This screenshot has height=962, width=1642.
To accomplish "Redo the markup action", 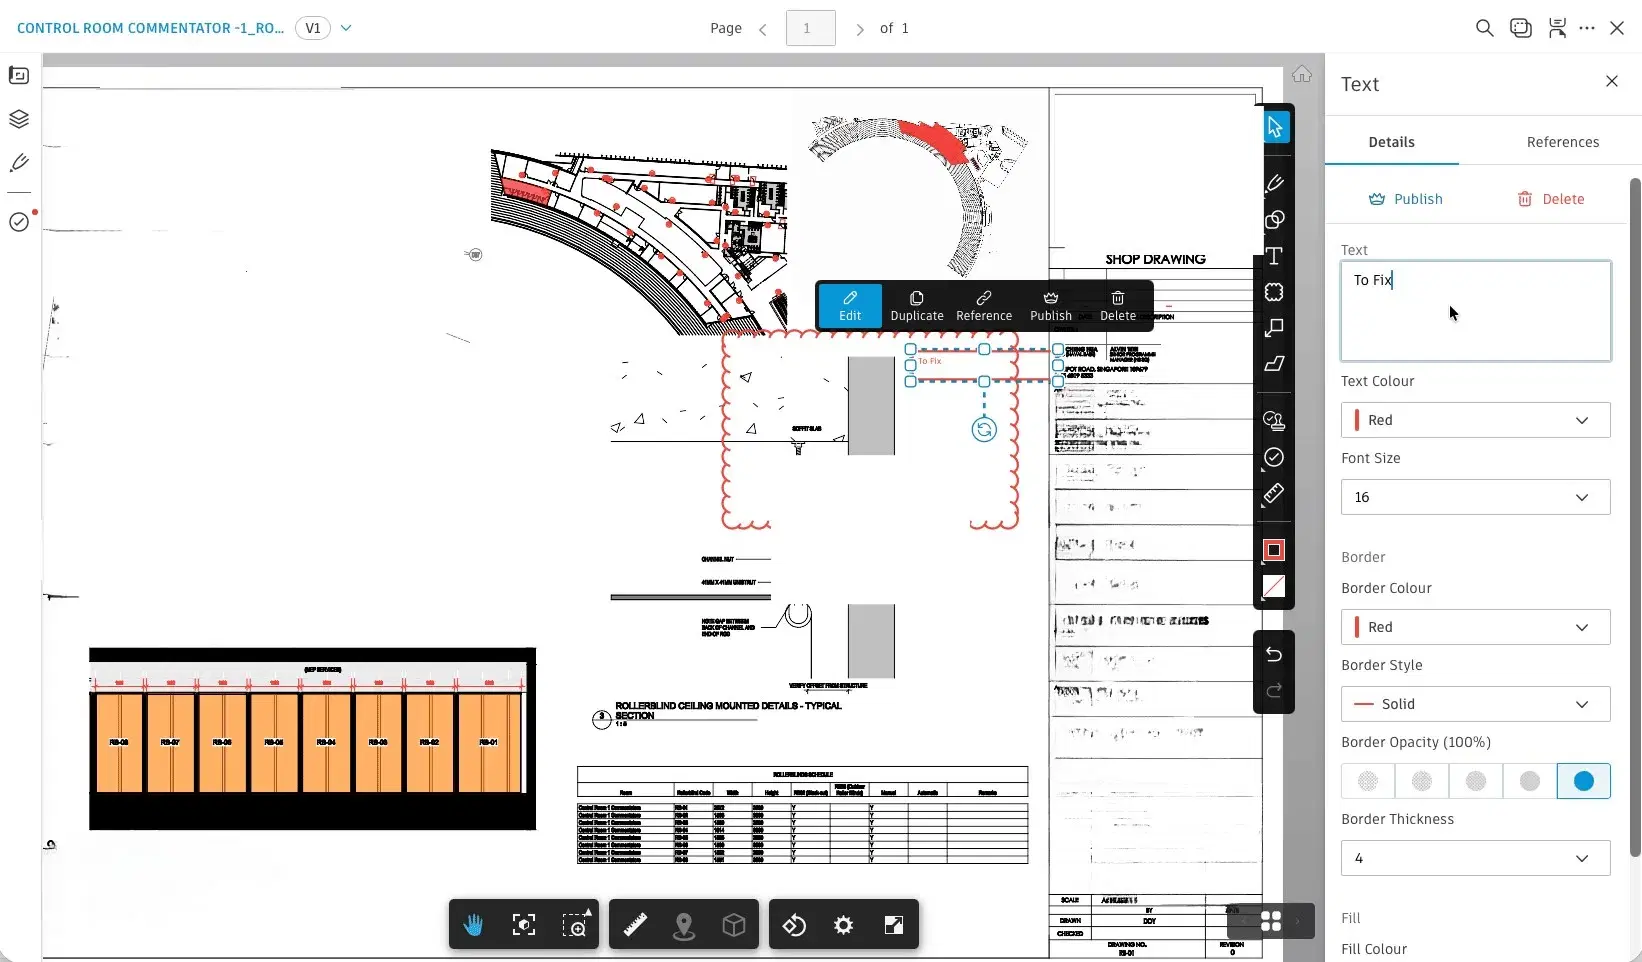I will (1274, 691).
